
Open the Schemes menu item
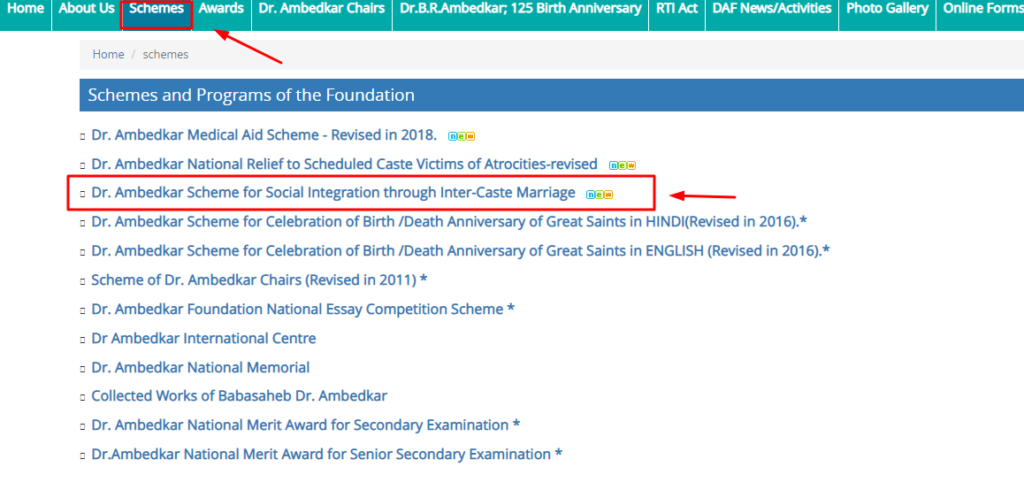157,9
